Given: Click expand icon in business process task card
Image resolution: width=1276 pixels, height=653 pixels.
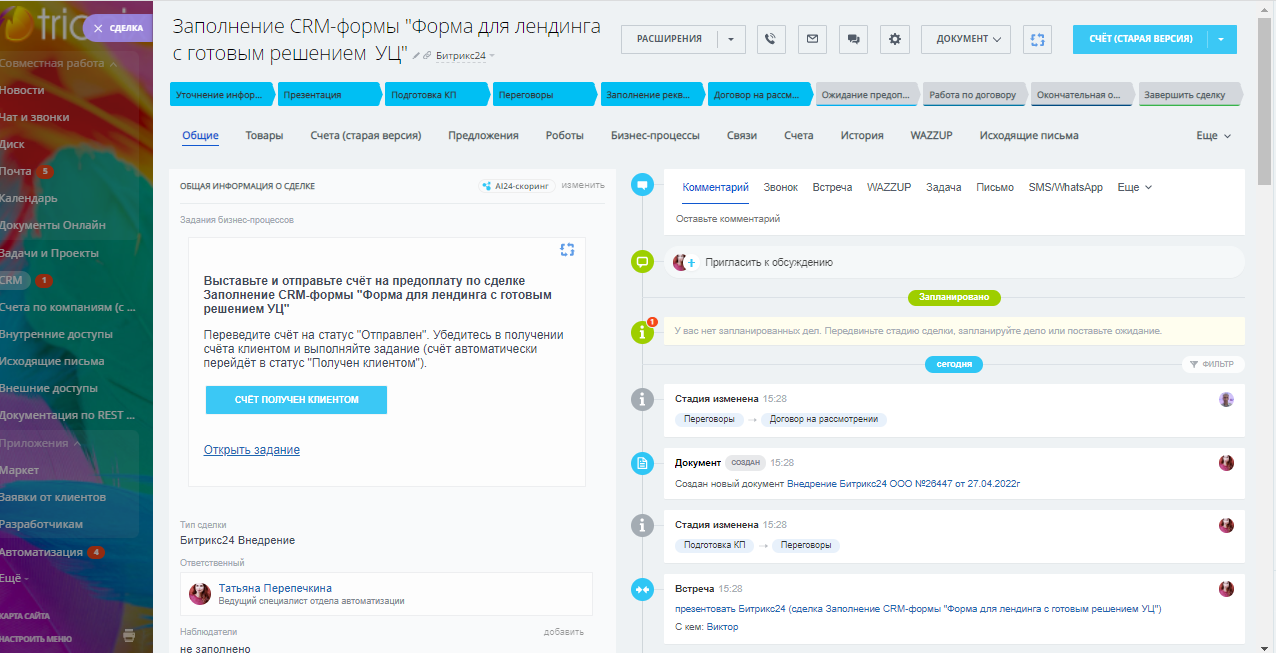Looking at the screenshot, I should pos(567,250).
